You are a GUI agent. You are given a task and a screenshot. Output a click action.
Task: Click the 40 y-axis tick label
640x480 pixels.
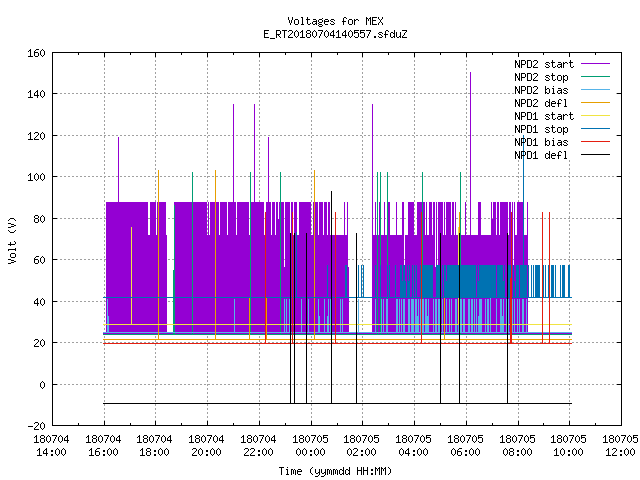[x=39, y=302]
